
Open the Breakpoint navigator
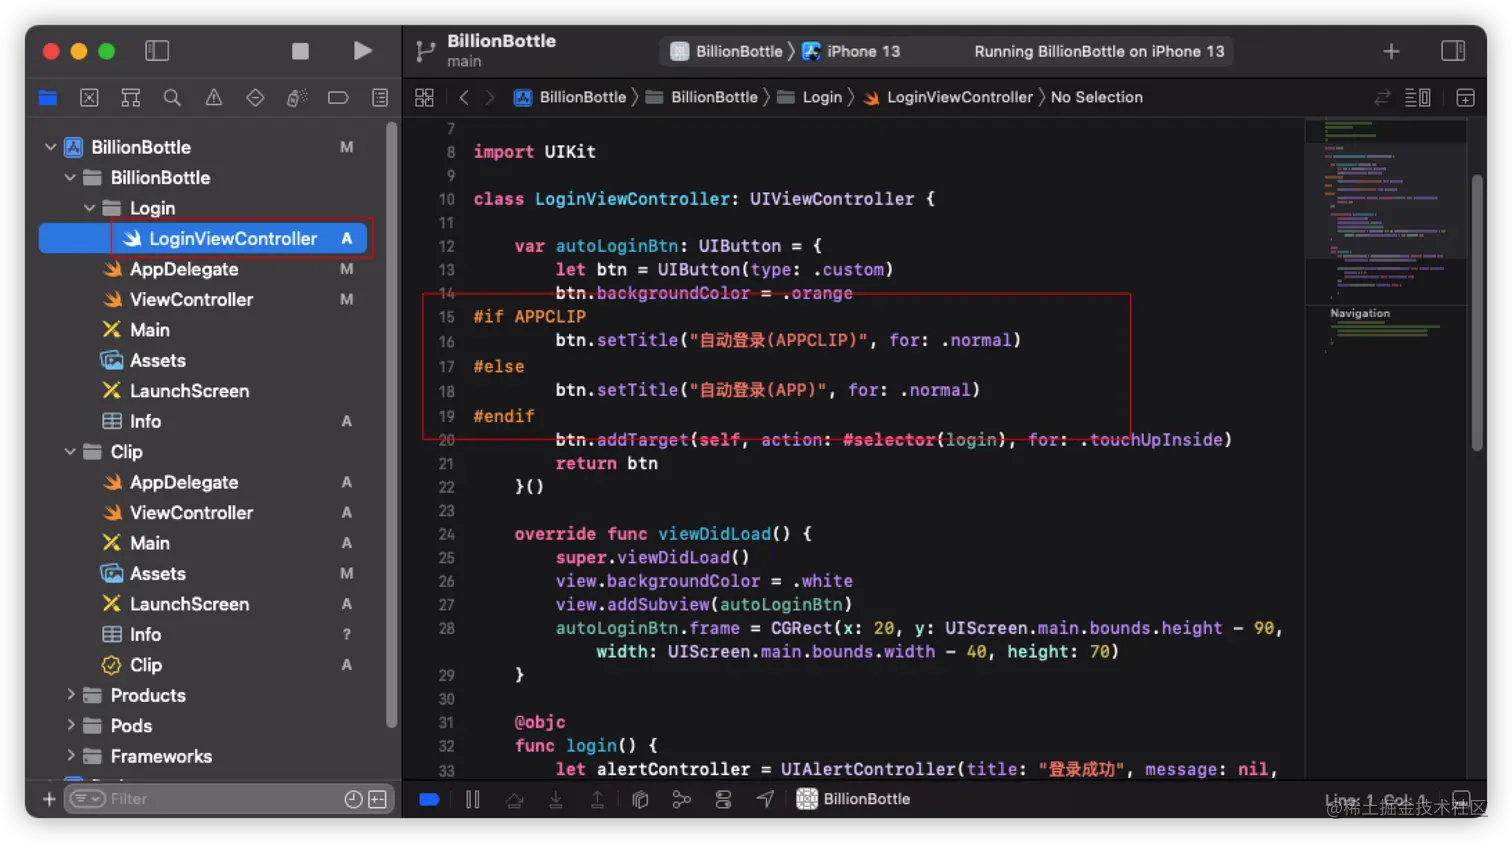tap(338, 98)
